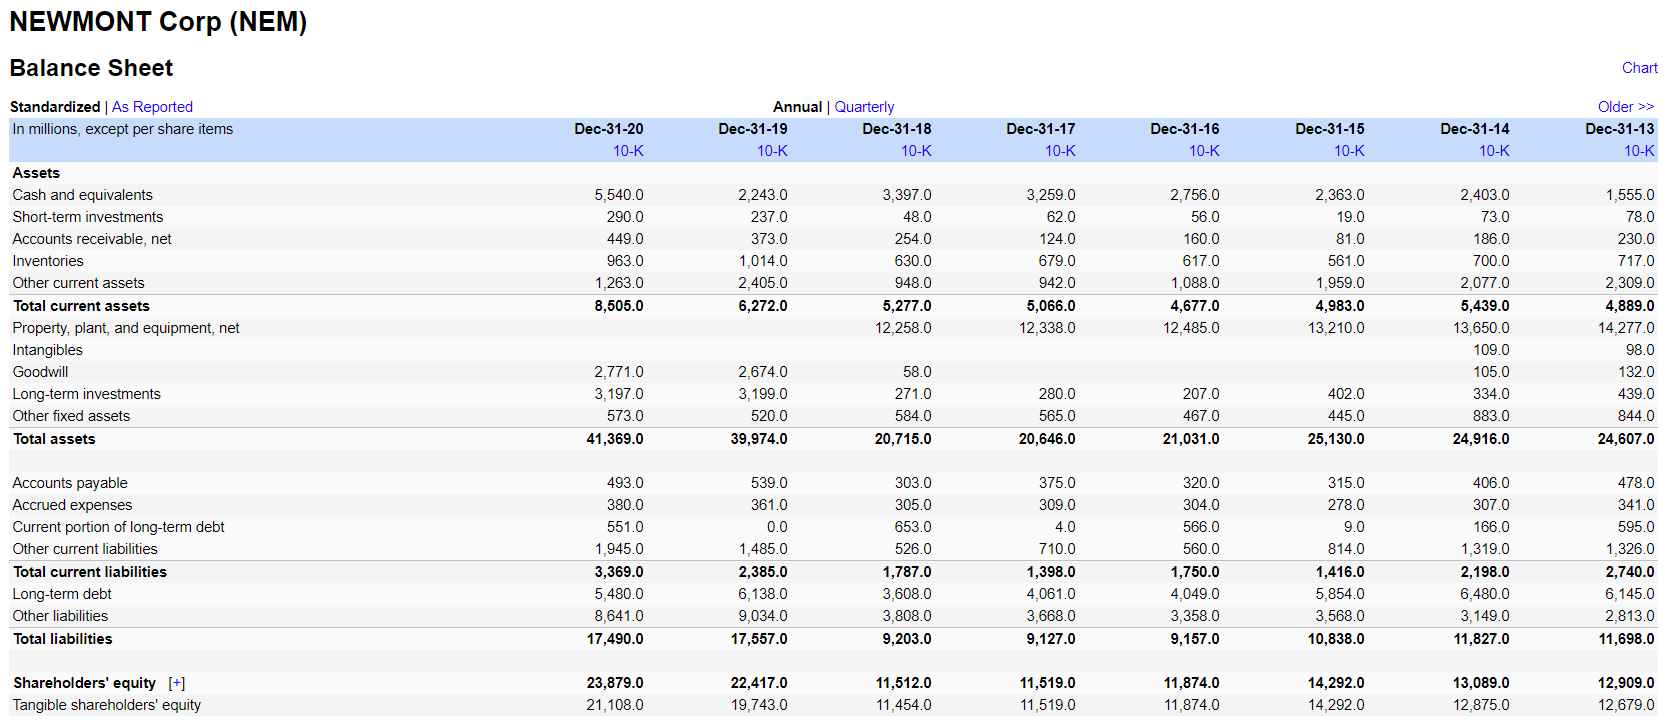The width and height of the screenshot is (1666, 720).
Task: Click inventories value 1,014.0
Action: [763, 261]
